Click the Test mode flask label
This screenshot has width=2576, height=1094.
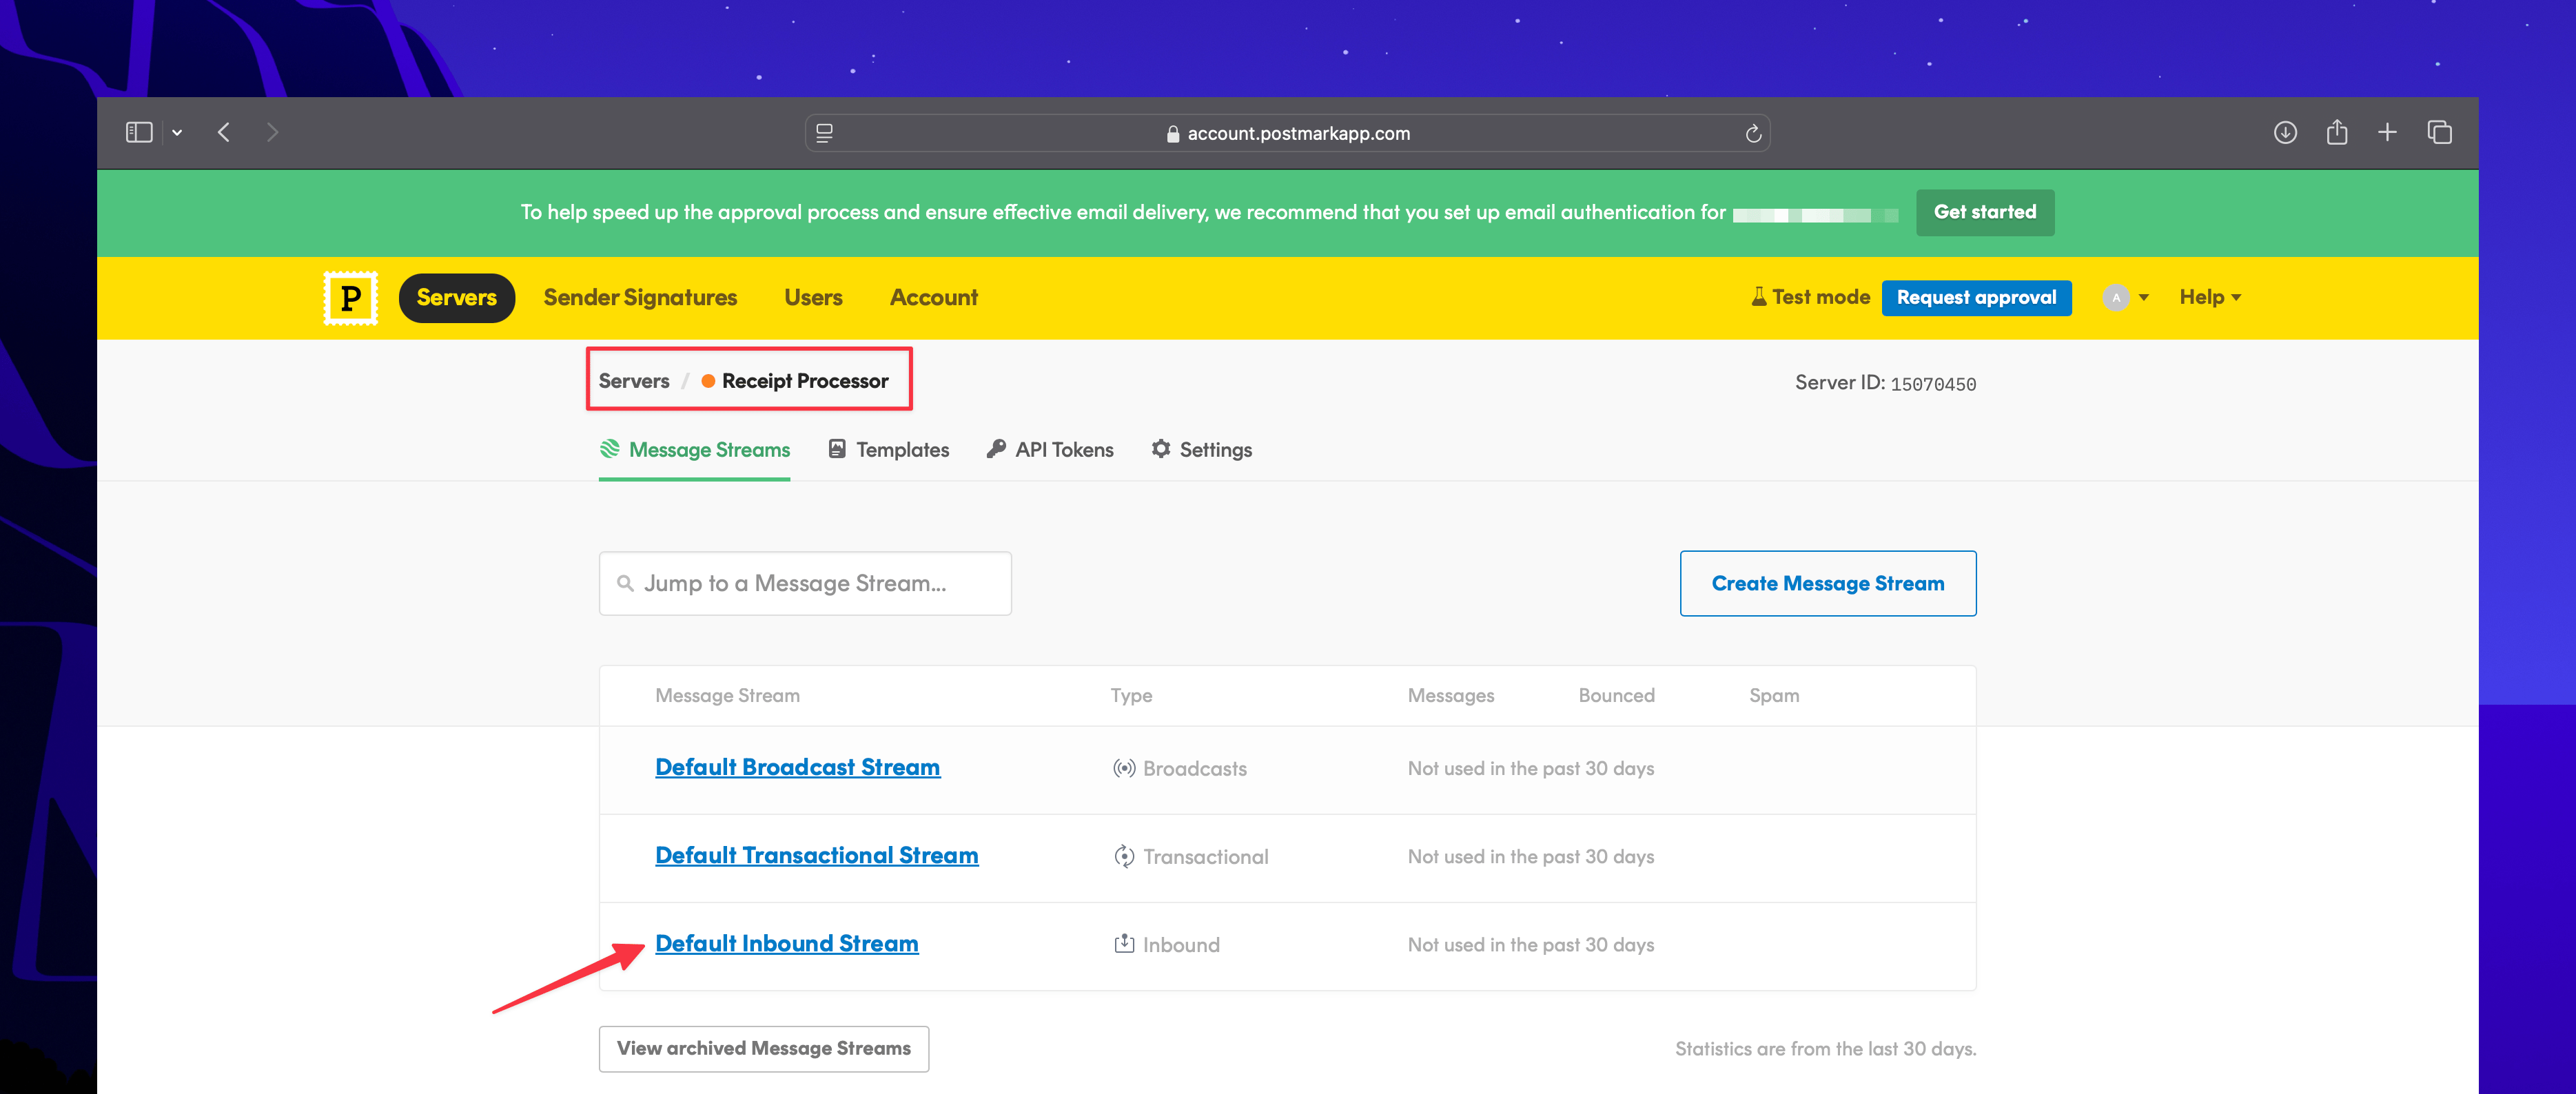[1810, 297]
